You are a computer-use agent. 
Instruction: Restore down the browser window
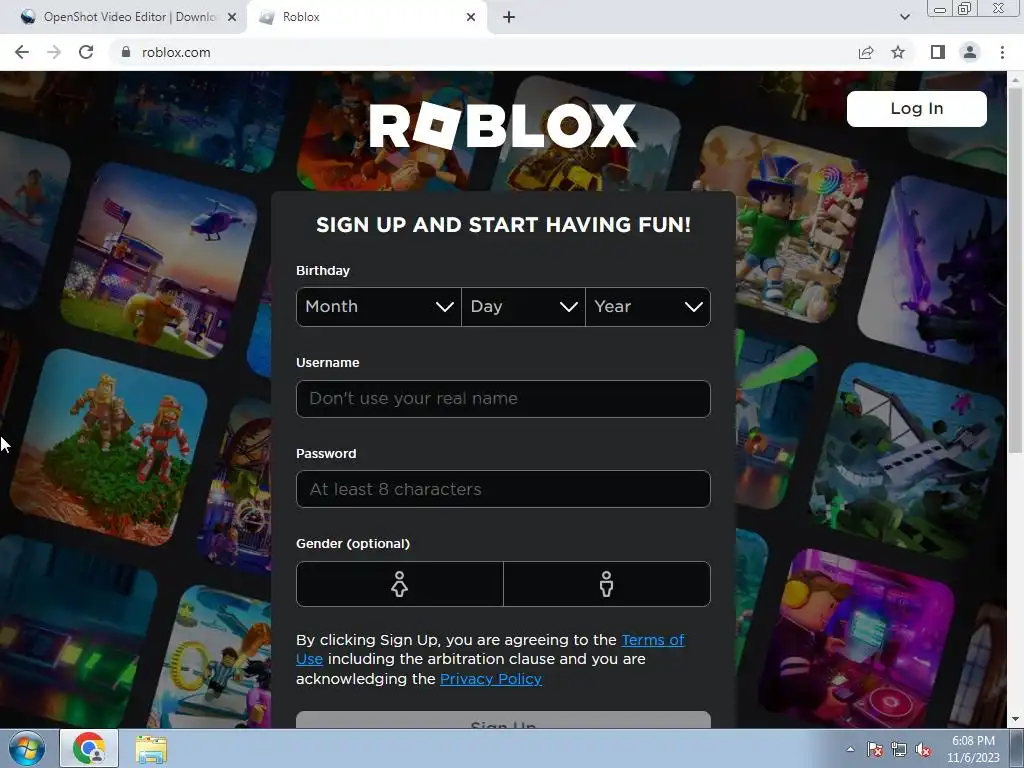pos(965,8)
